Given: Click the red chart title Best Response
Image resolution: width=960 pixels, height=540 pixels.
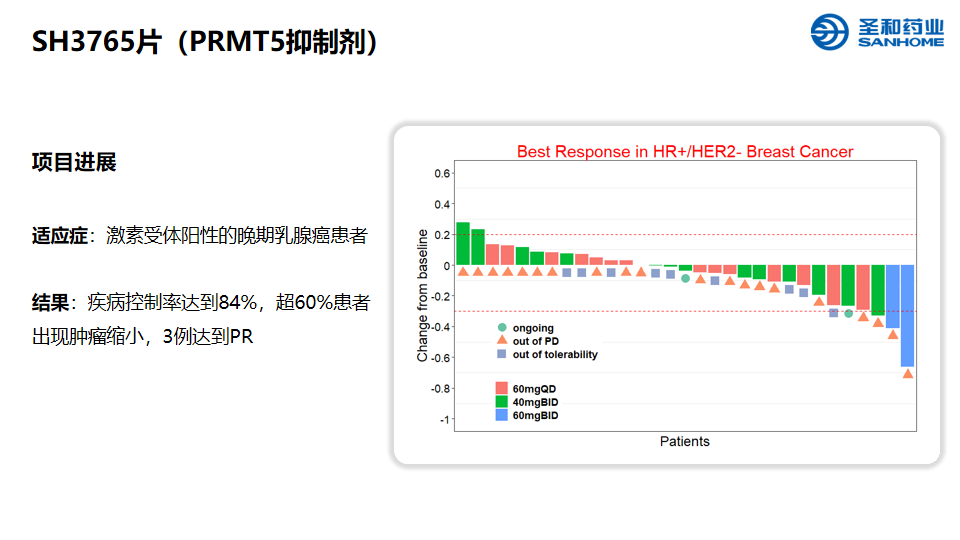Looking at the screenshot, I should click(x=684, y=152).
